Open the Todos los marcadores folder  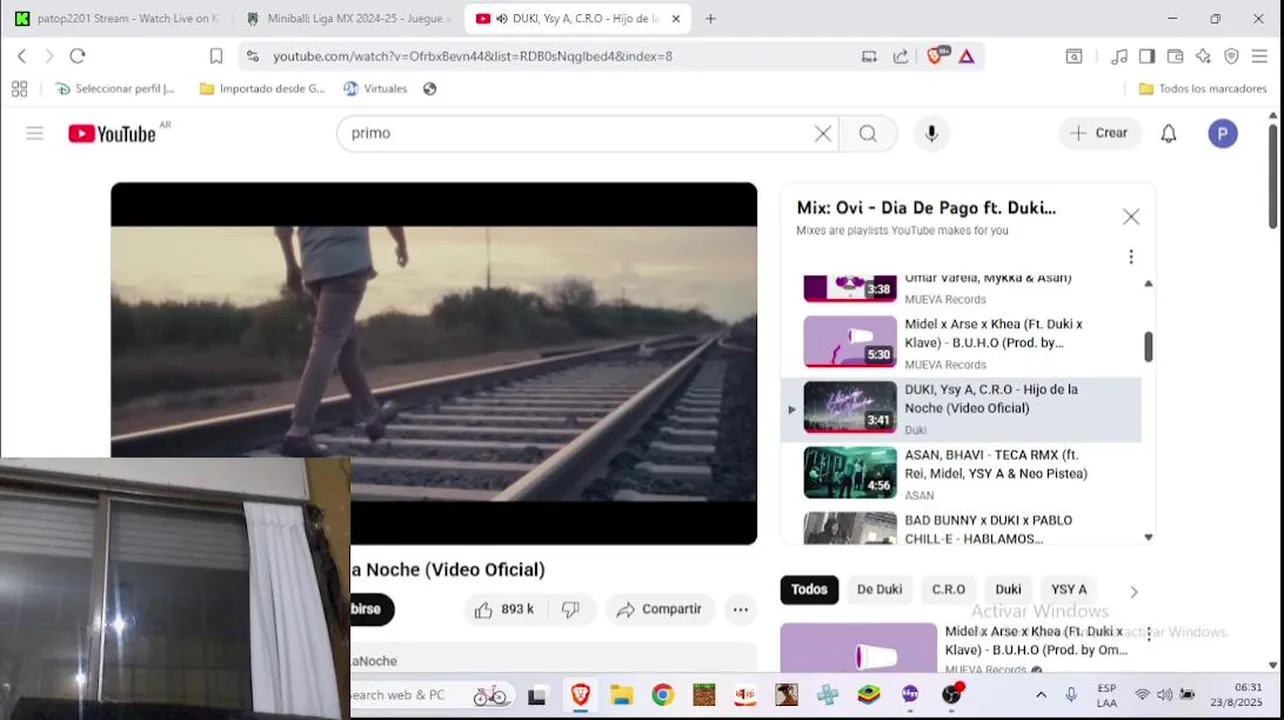tap(1203, 89)
